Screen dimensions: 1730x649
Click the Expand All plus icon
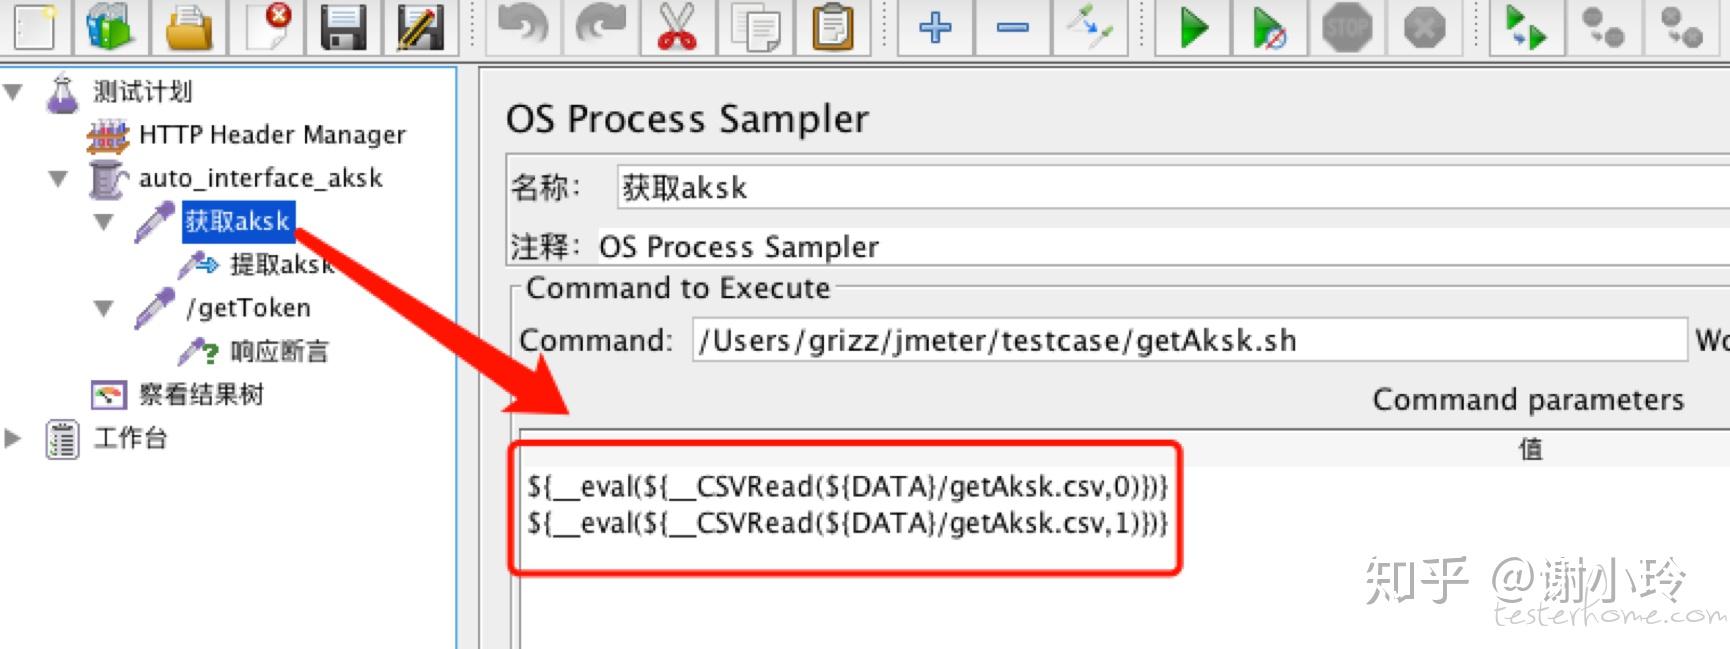935,25
